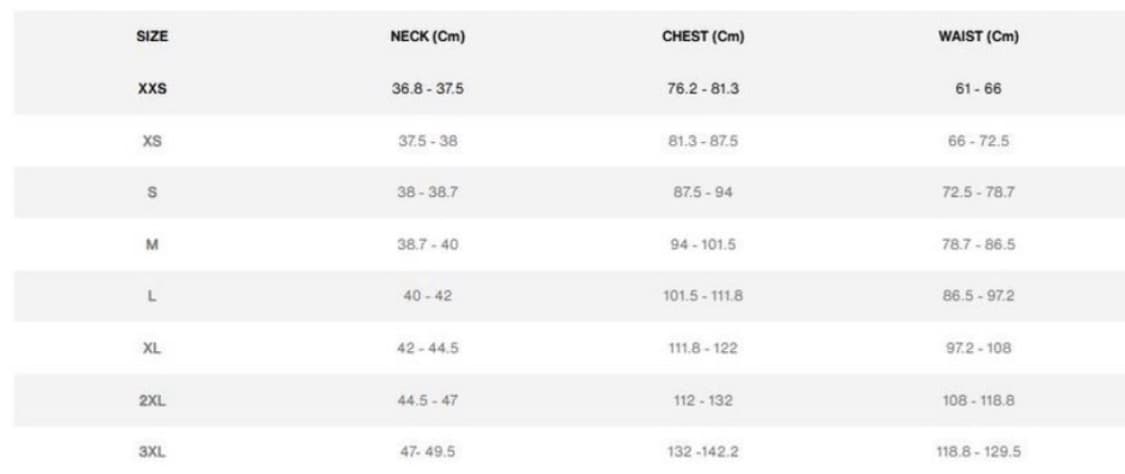The width and height of the screenshot is (1125, 474).
Task: Select the XL size row label
Action: tap(152, 349)
